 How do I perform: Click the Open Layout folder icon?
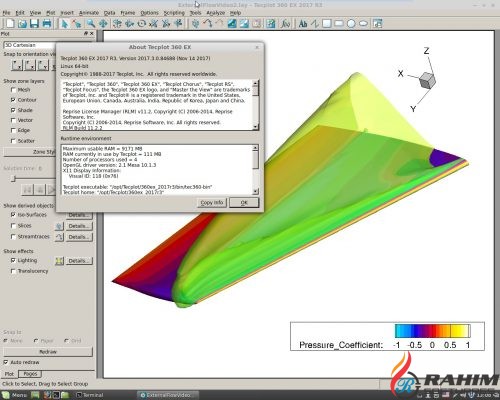(x=22, y=24)
